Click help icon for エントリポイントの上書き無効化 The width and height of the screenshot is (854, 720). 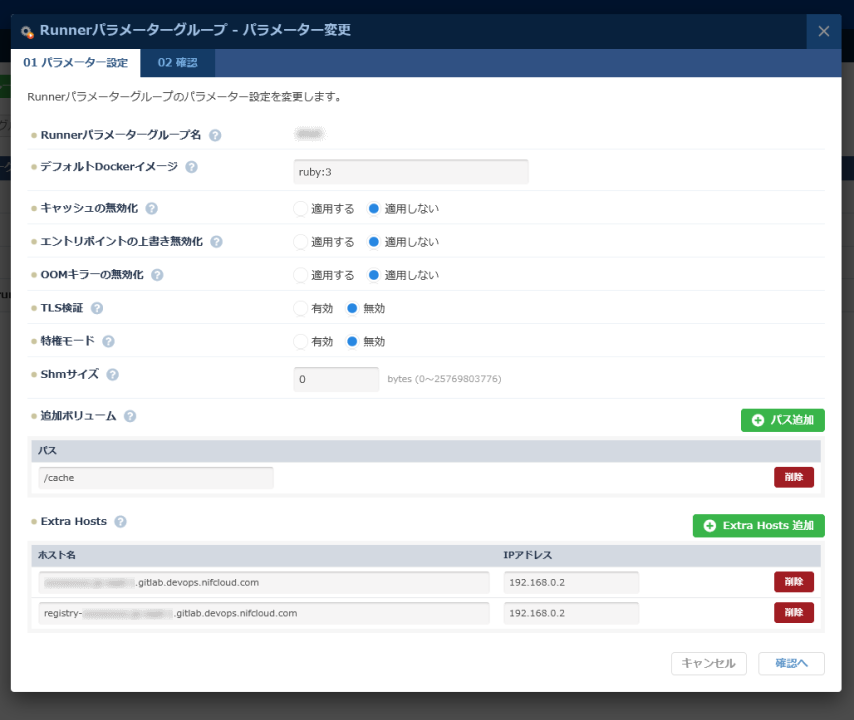[217, 242]
